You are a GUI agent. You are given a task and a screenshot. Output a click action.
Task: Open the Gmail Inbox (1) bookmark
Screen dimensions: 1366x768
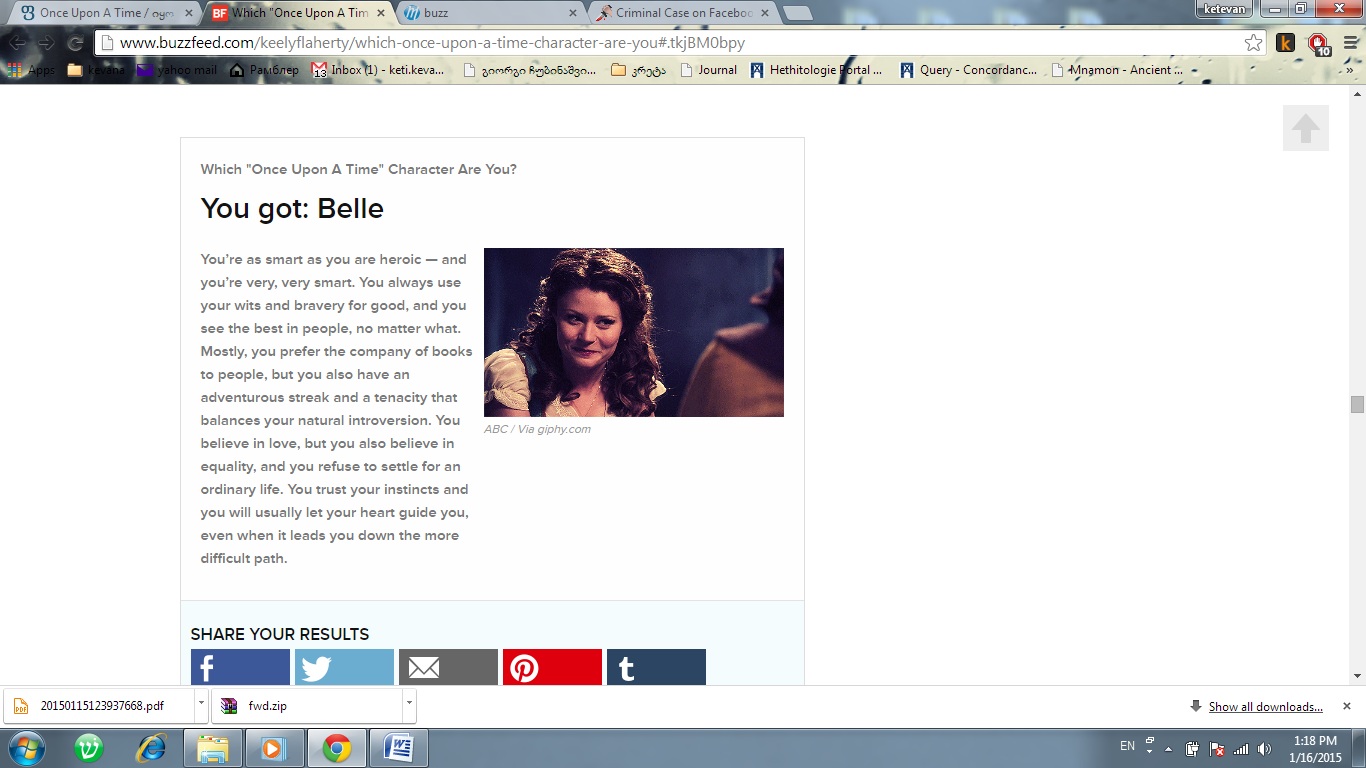click(x=378, y=70)
